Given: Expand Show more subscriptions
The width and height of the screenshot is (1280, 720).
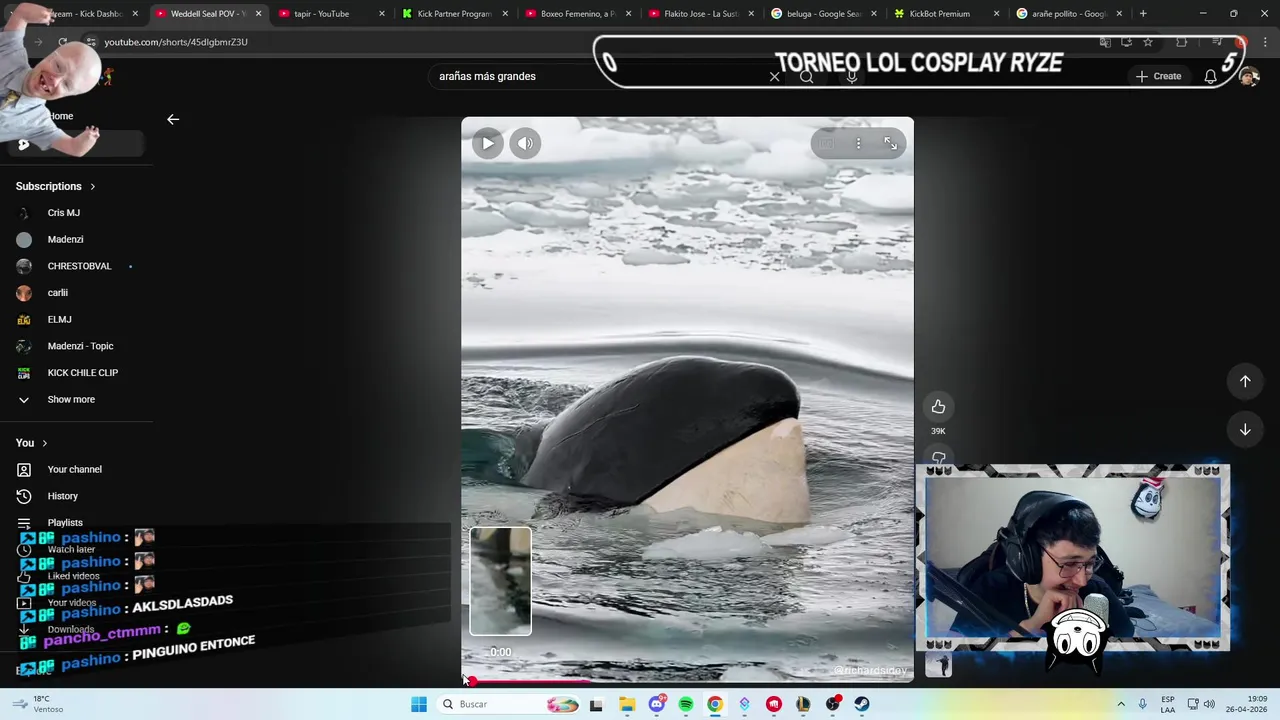Looking at the screenshot, I should point(71,399).
